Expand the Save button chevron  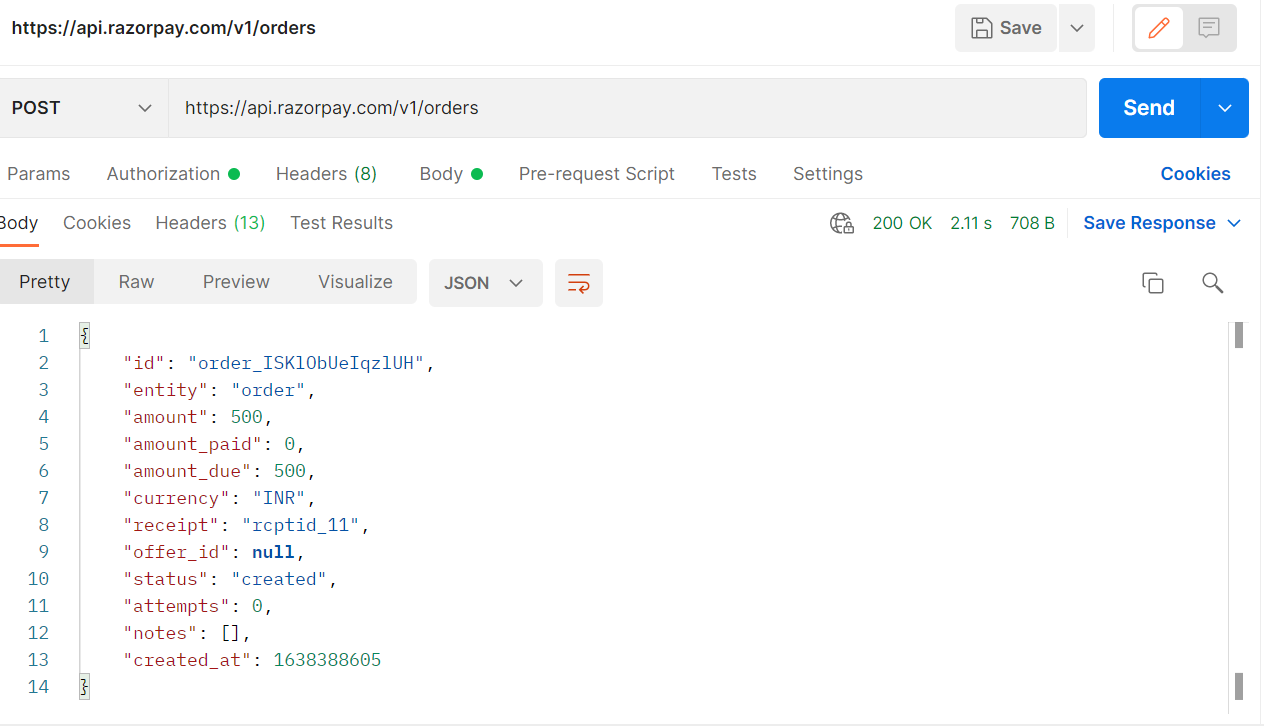coord(1076,27)
